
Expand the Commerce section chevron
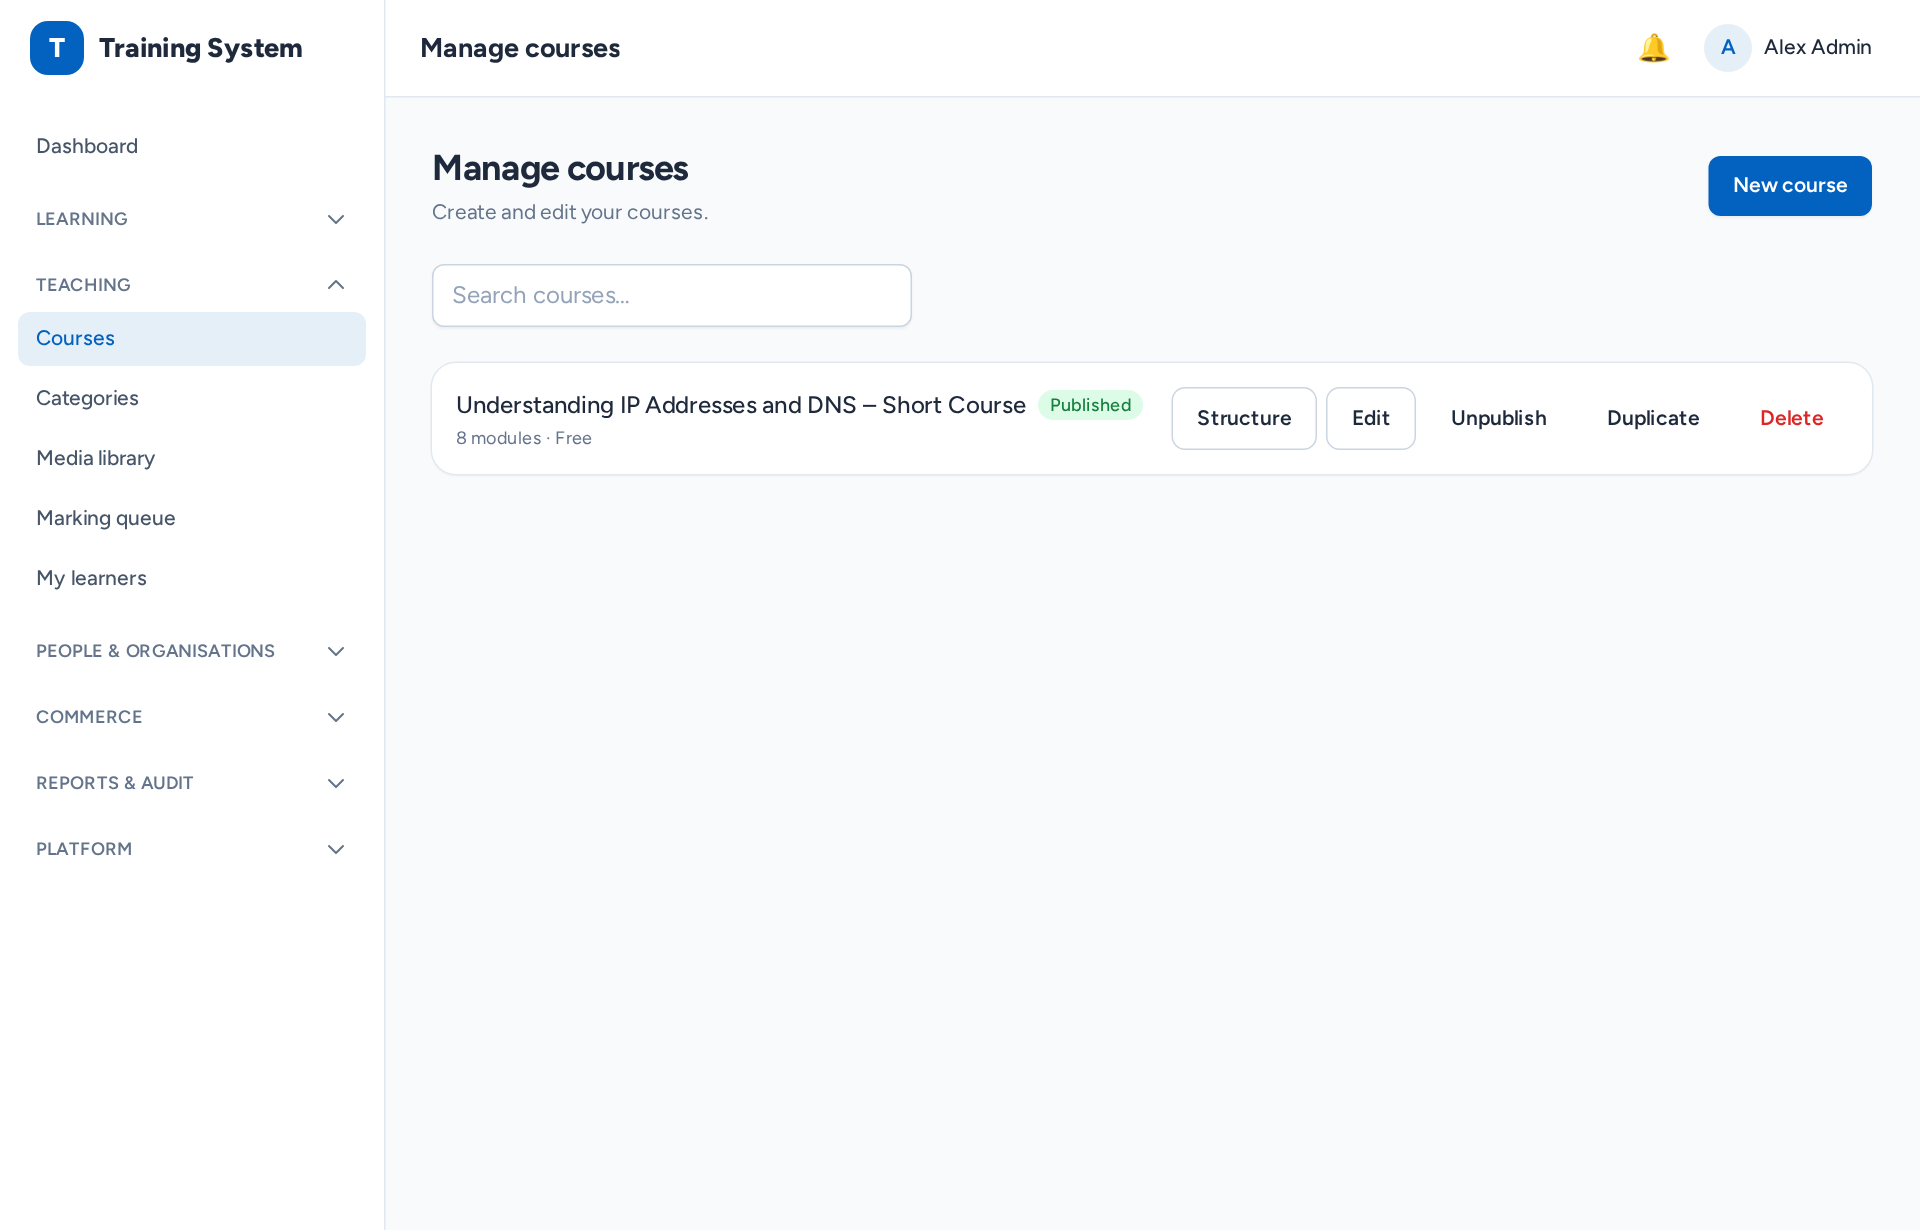pos(336,717)
